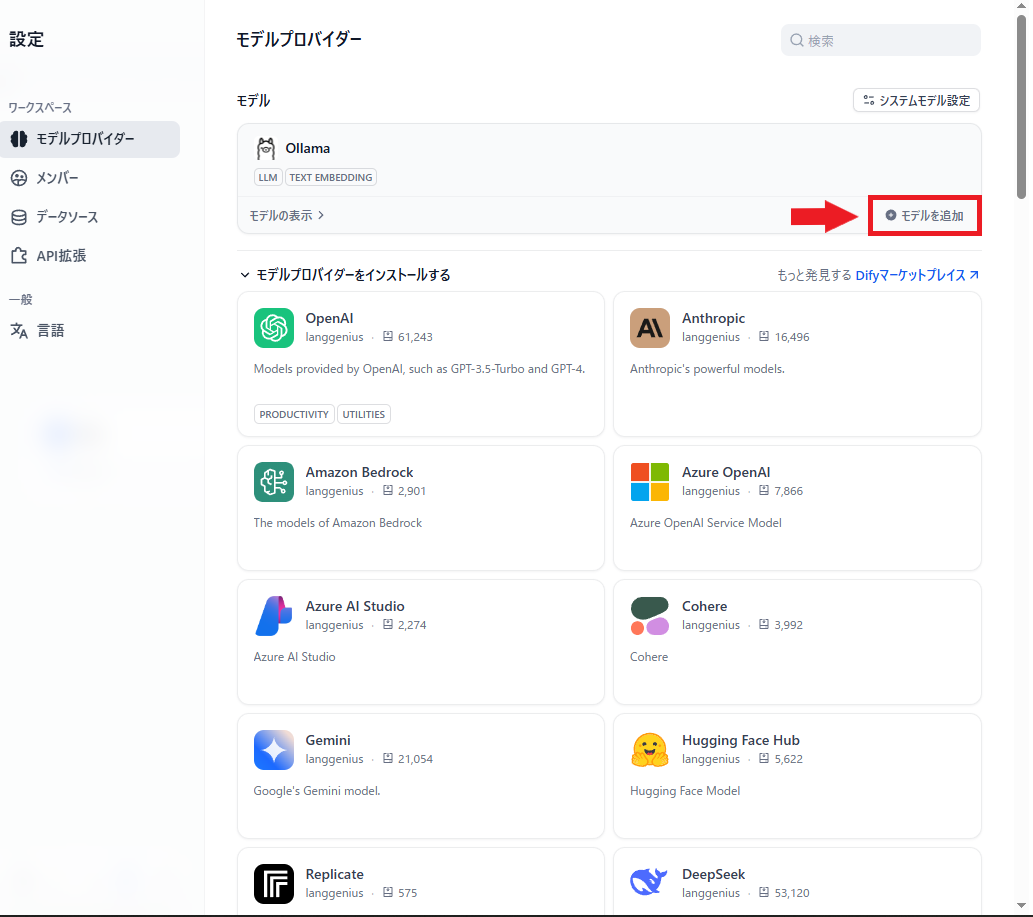Click the external link arrow after Difyマーケットプレイス
Image resolution: width=1033 pixels, height=917 pixels.
click(x=974, y=274)
